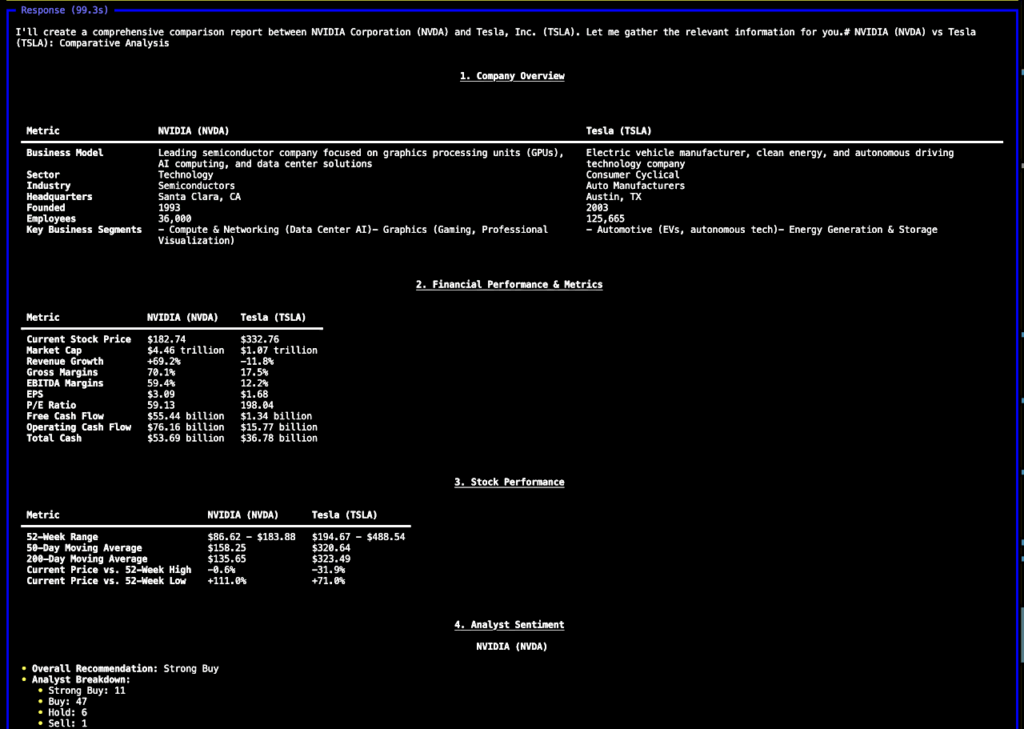This screenshot has width=1024, height=729.
Task: Click the "Response (99.3s)" panel title
Action: pos(65,10)
